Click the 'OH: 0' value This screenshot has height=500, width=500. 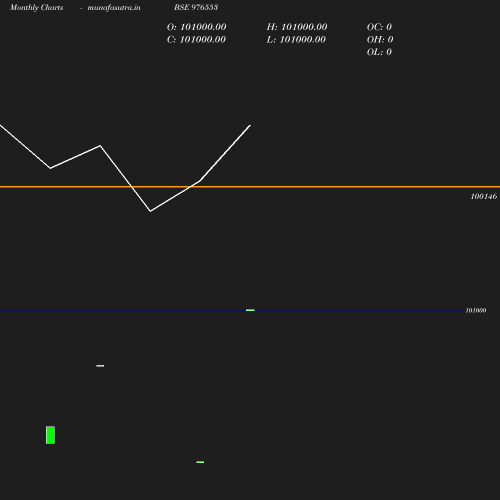click(x=380, y=39)
